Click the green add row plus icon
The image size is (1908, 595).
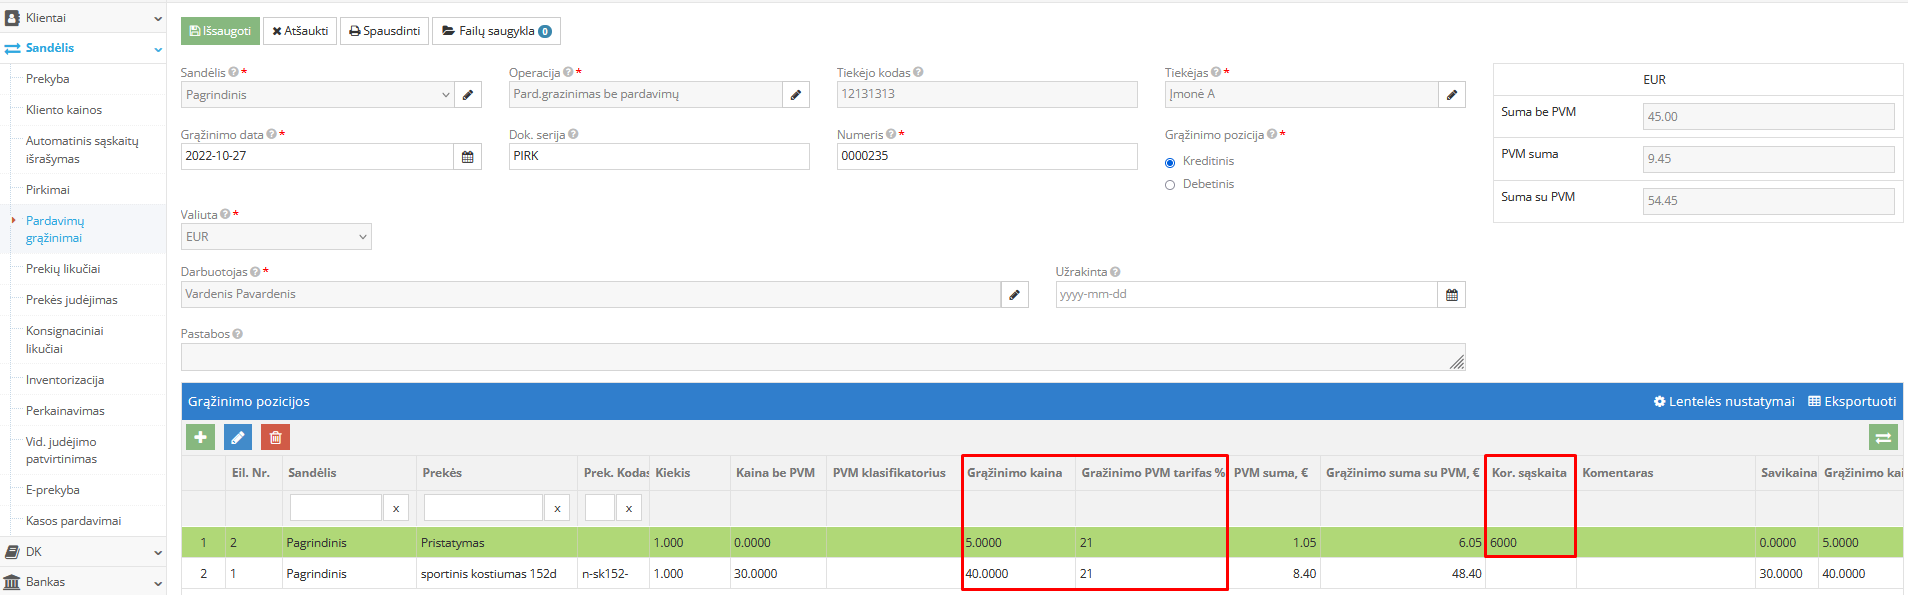coord(200,437)
